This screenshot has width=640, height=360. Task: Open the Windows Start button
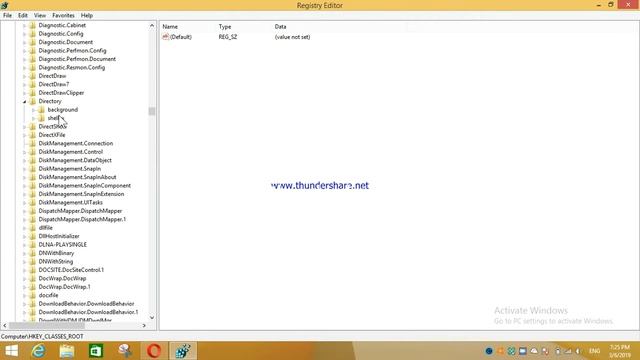11,351
